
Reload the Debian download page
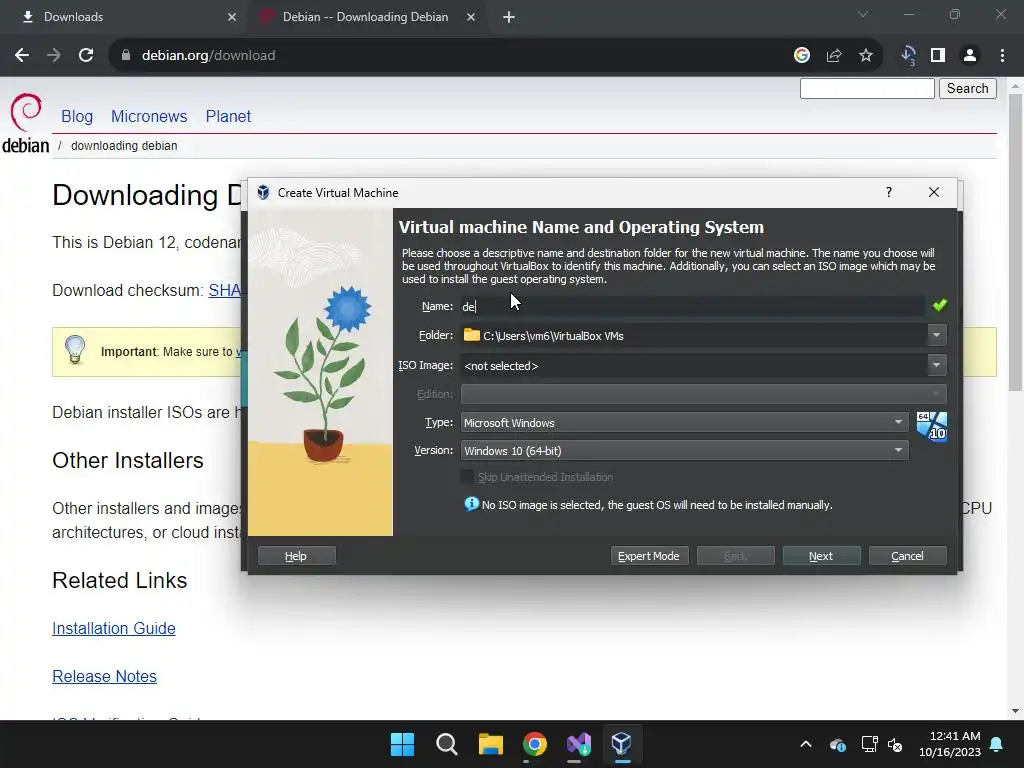click(86, 56)
